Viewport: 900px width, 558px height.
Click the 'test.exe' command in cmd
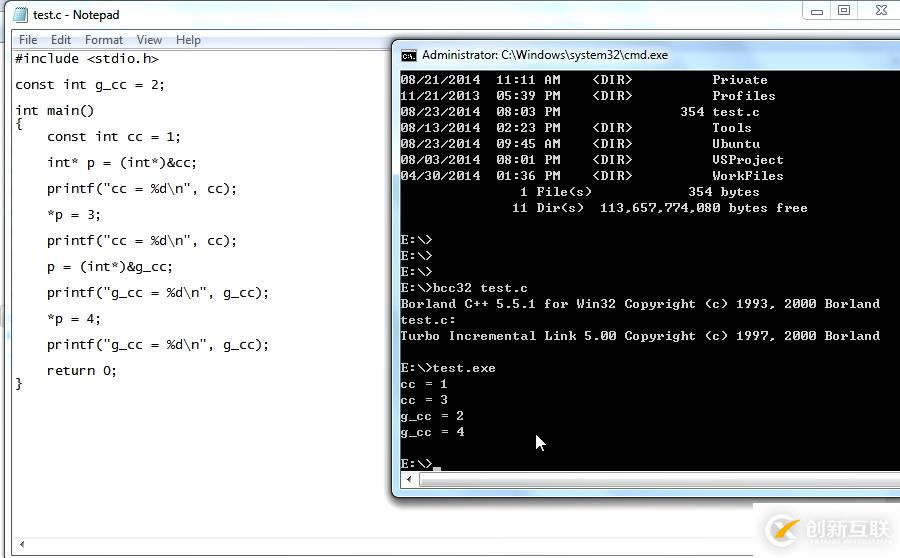(448, 368)
